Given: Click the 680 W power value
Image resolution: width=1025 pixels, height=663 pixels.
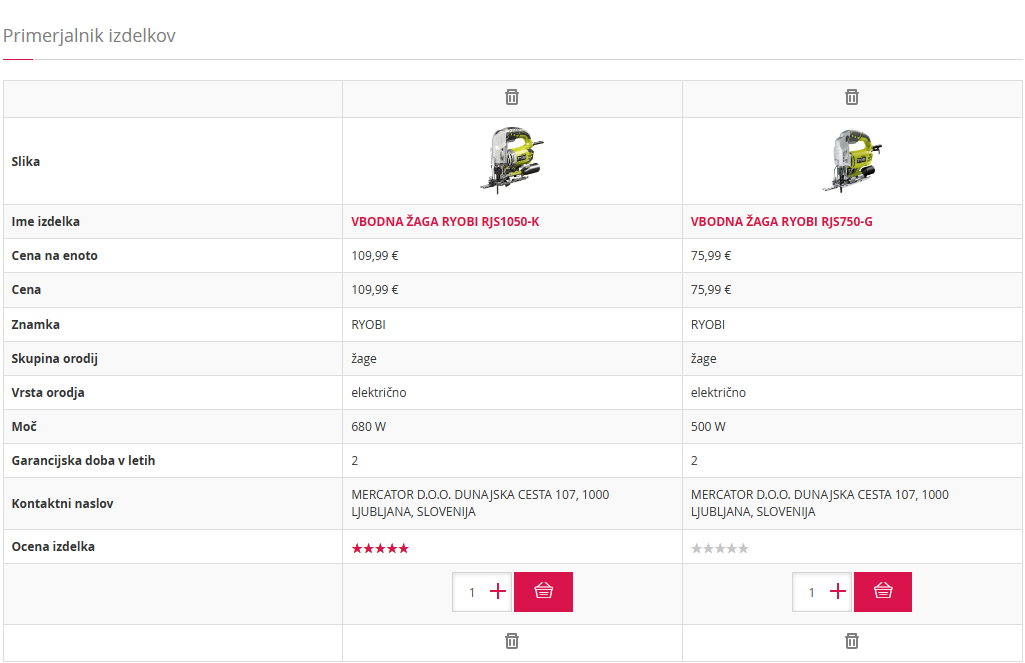Looking at the screenshot, I should point(369,426).
